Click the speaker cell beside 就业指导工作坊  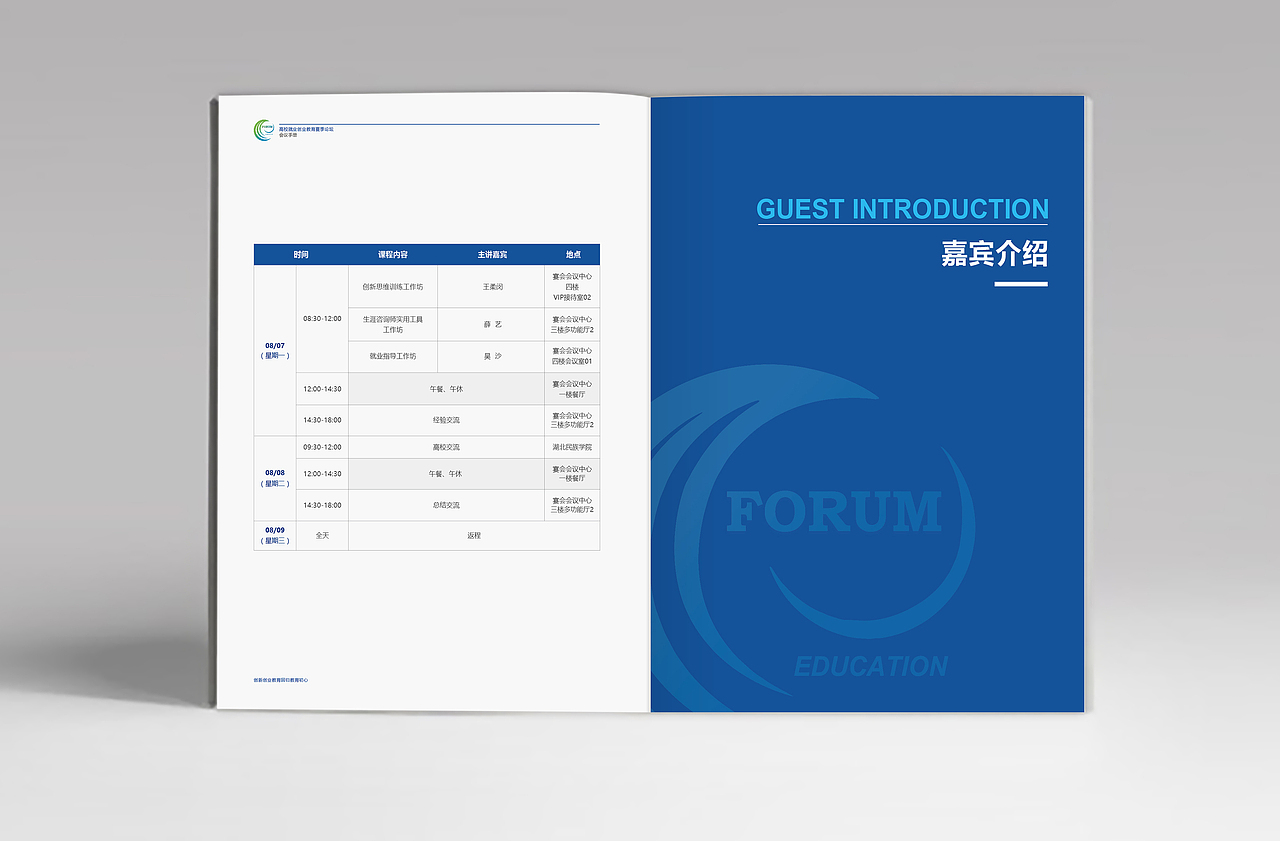tap(492, 356)
